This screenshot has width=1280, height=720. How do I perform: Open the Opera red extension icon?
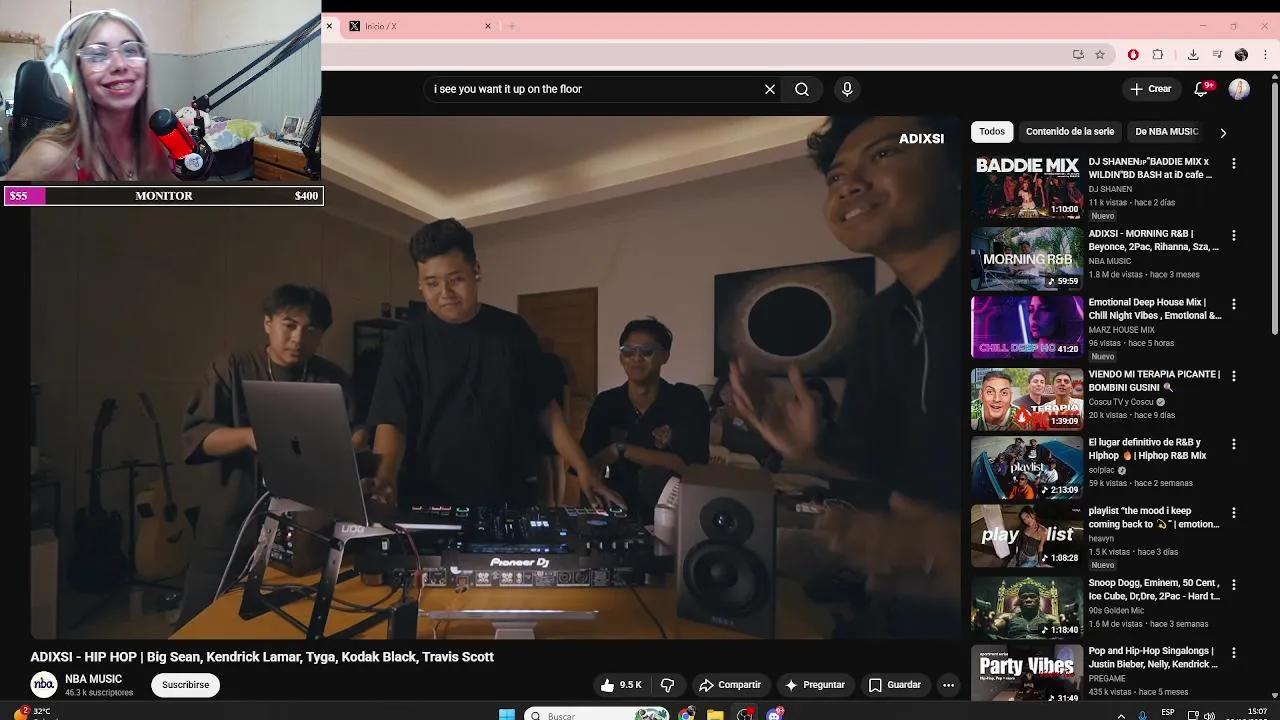pos(1133,55)
